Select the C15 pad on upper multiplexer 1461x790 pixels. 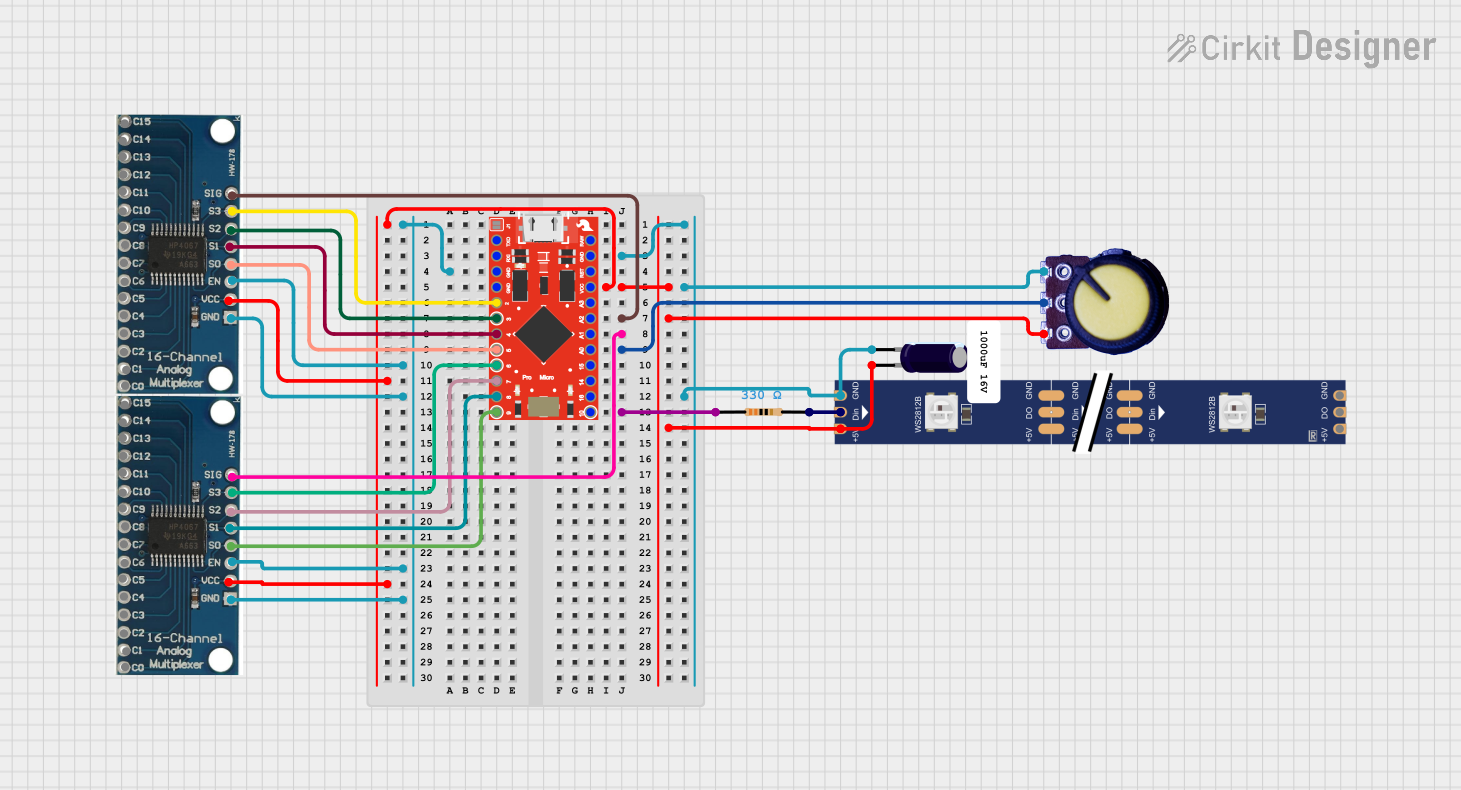[124, 121]
